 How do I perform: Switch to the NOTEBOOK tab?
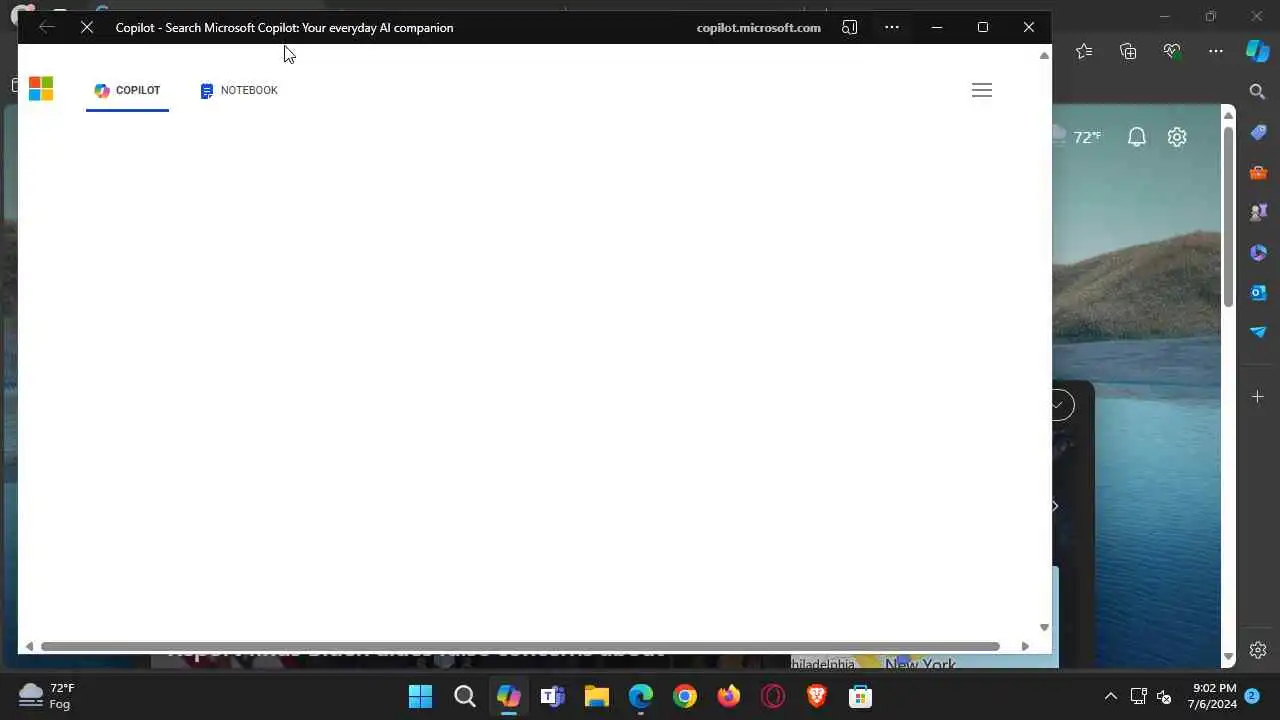tap(239, 90)
